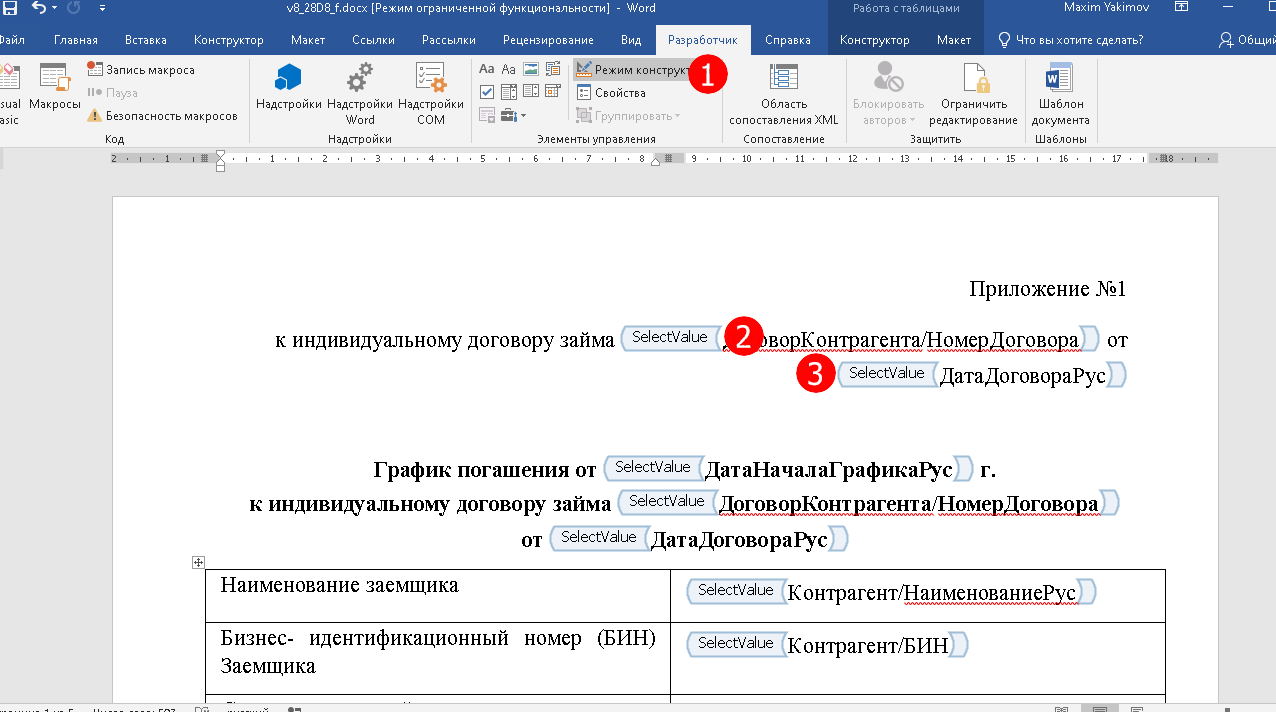Insert a checkbox content control
This screenshot has width=1276, height=712.
tap(487, 92)
